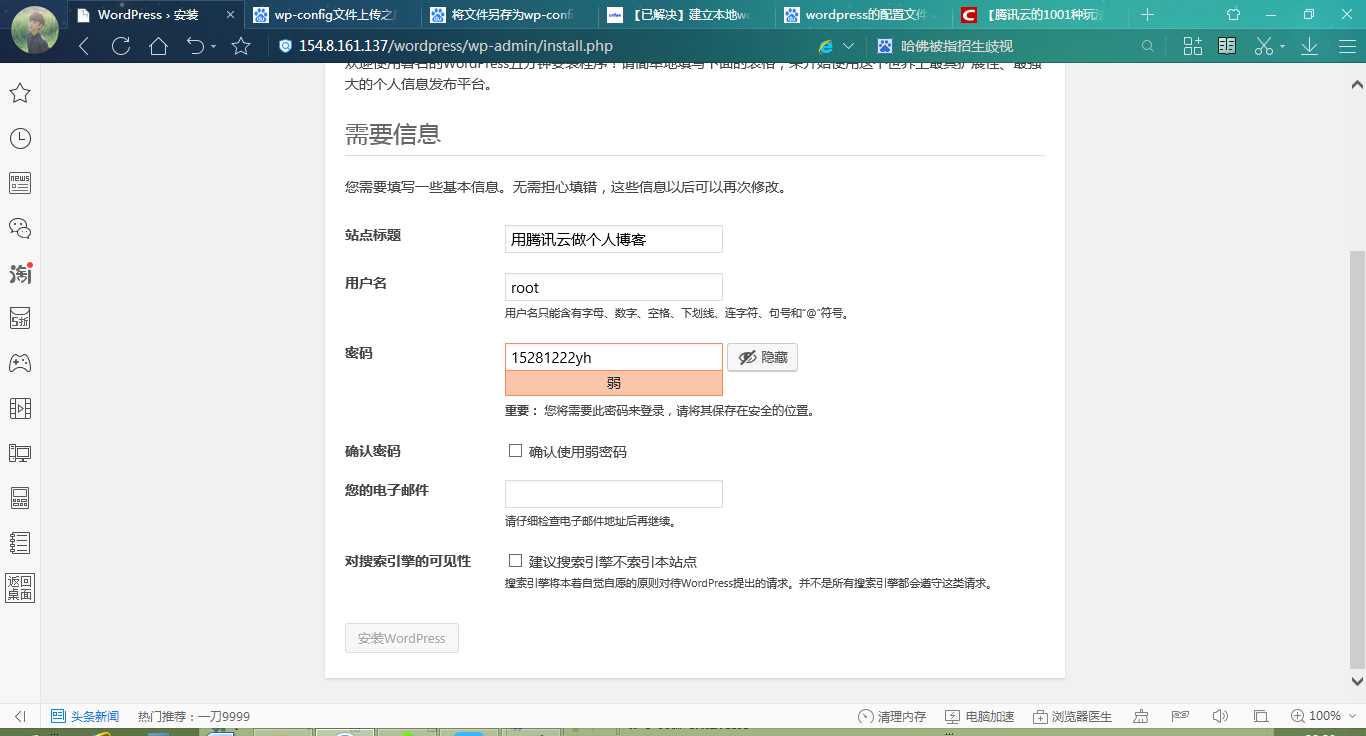Click 浏览器医生 in status bar
Image resolution: width=1366 pixels, height=736 pixels.
click(1073, 716)
